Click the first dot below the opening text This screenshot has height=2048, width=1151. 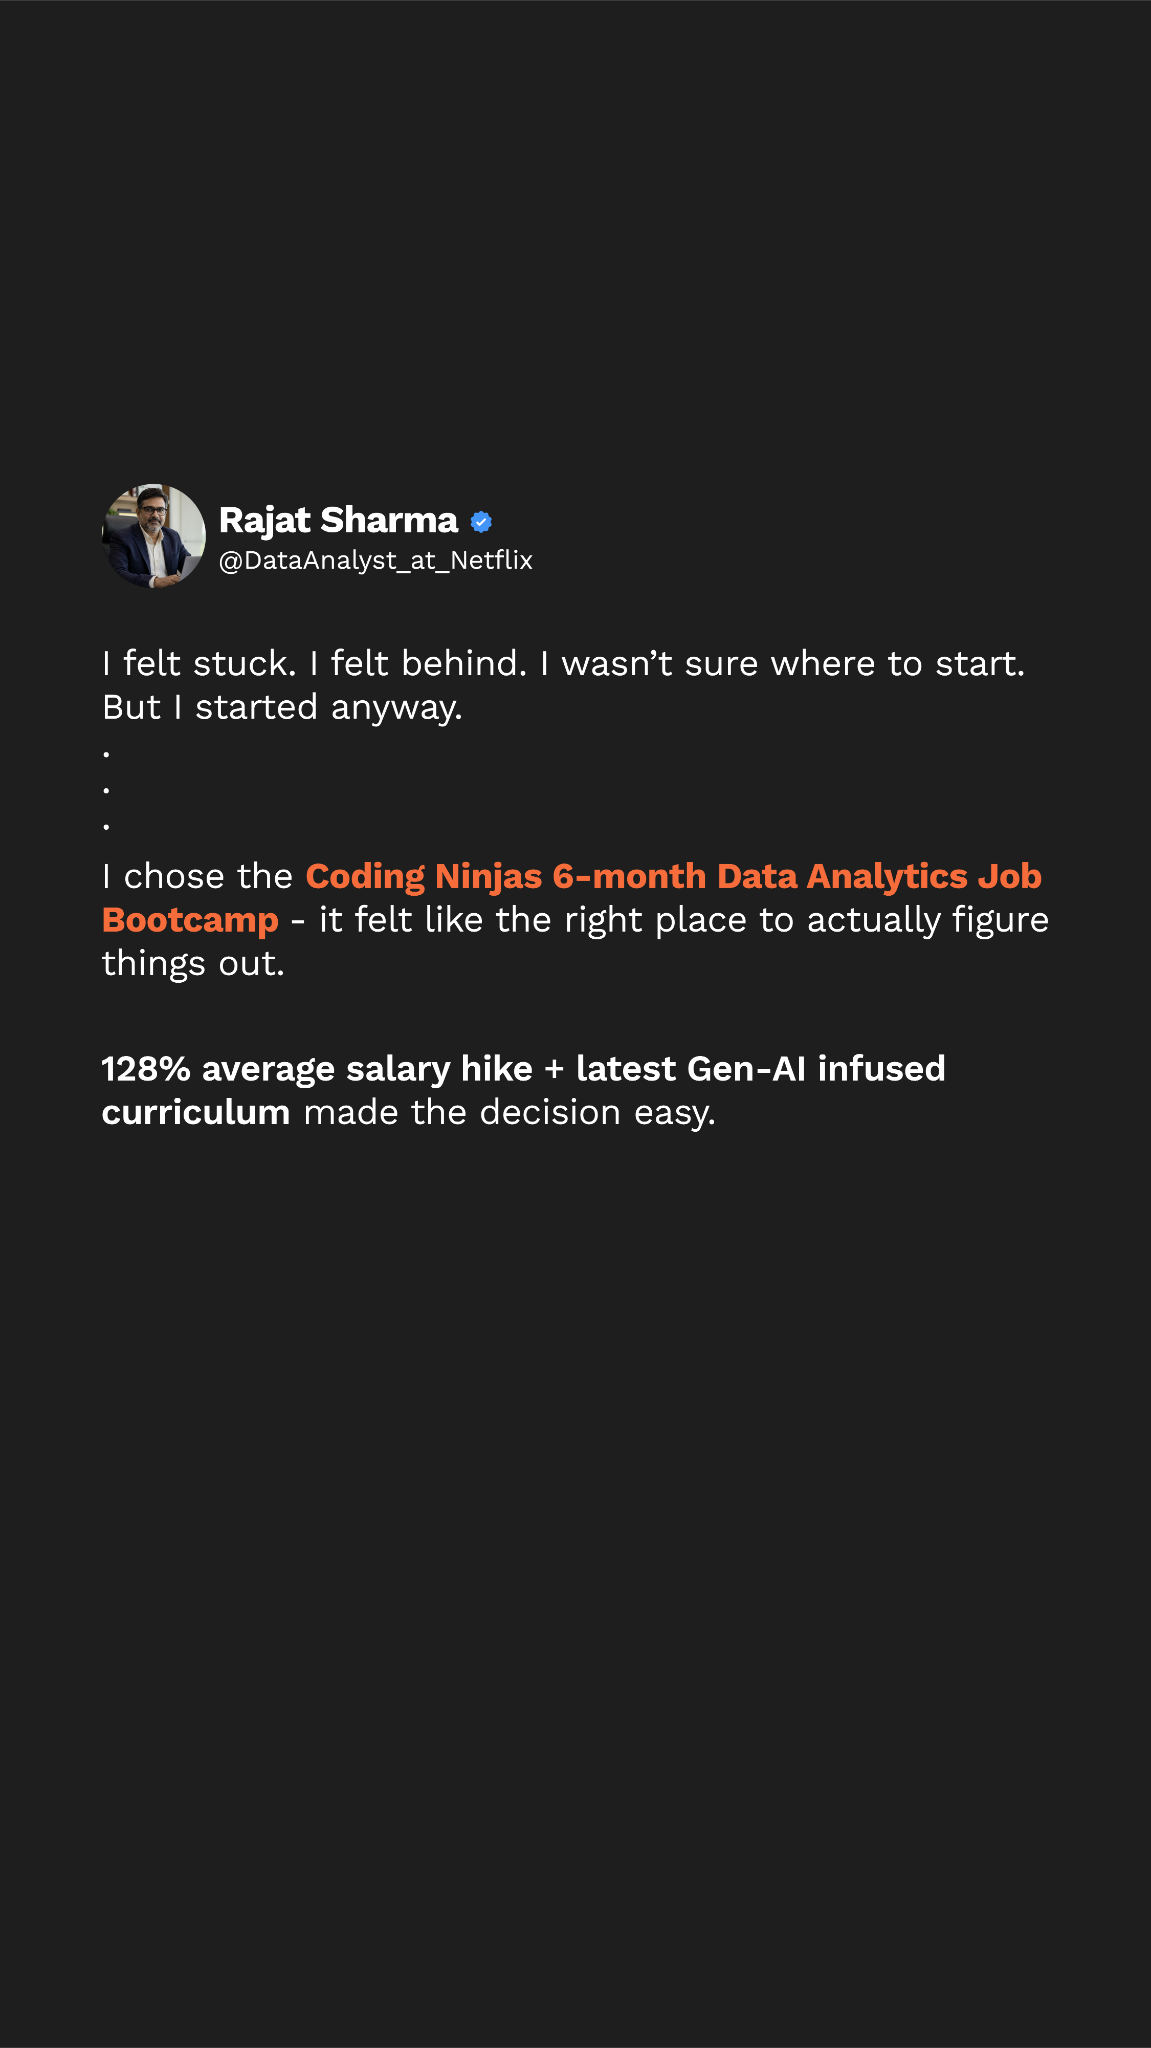point(106,753)
